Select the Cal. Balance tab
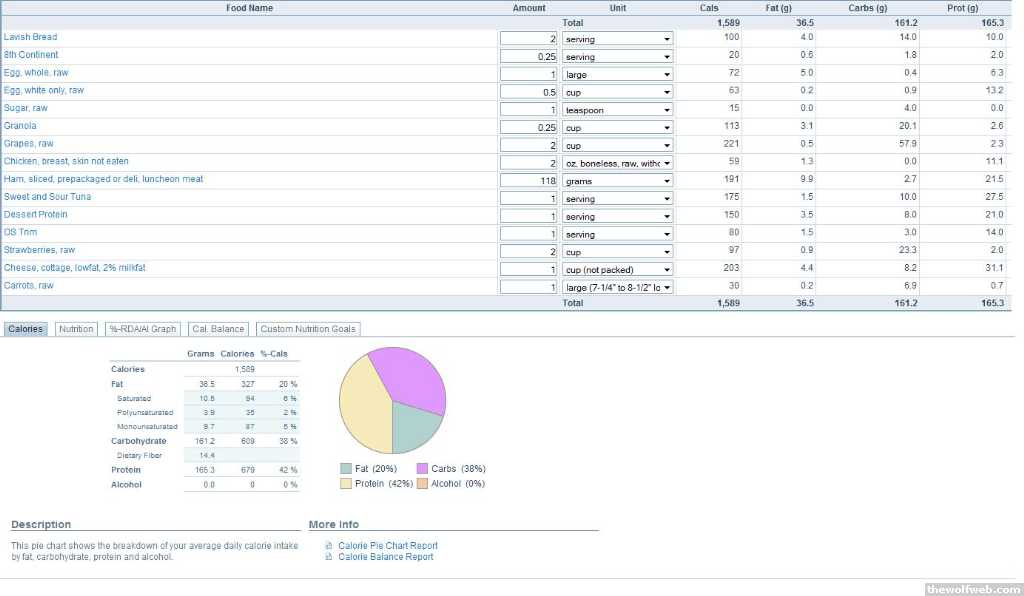This screenshot has width=1024, height=596. pyautogui.click(x=218, y=329)
